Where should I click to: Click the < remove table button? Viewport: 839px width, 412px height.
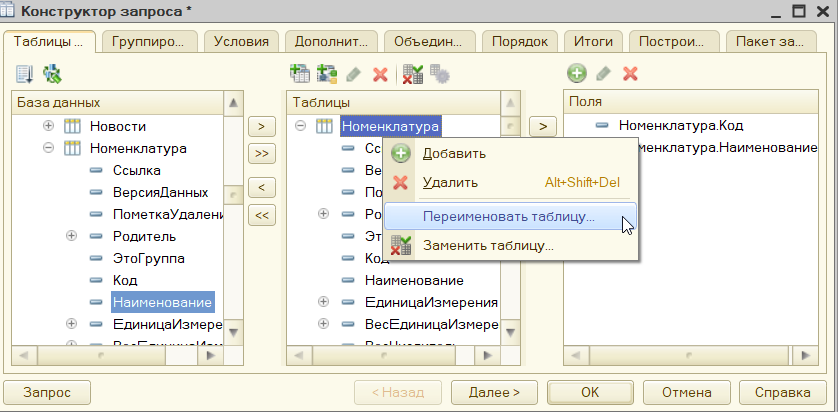click(262, 188)
